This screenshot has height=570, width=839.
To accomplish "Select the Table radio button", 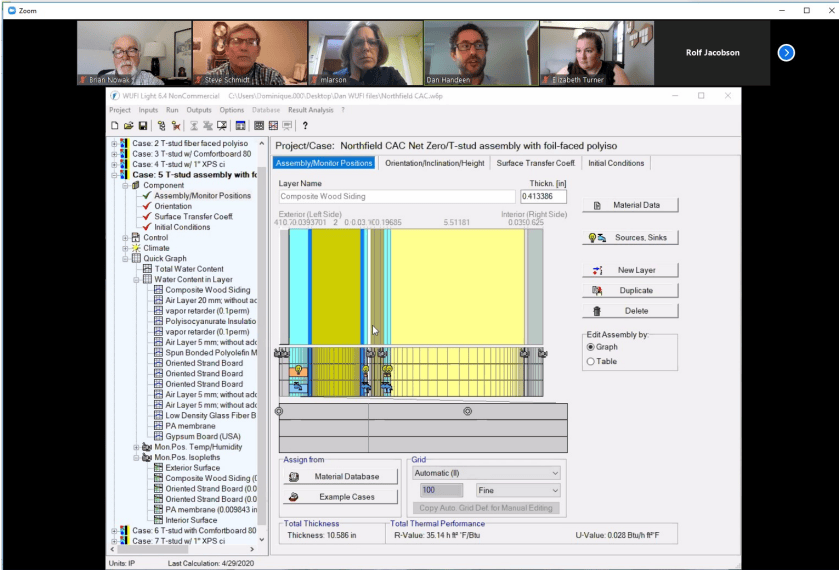I will click(591, 361).
